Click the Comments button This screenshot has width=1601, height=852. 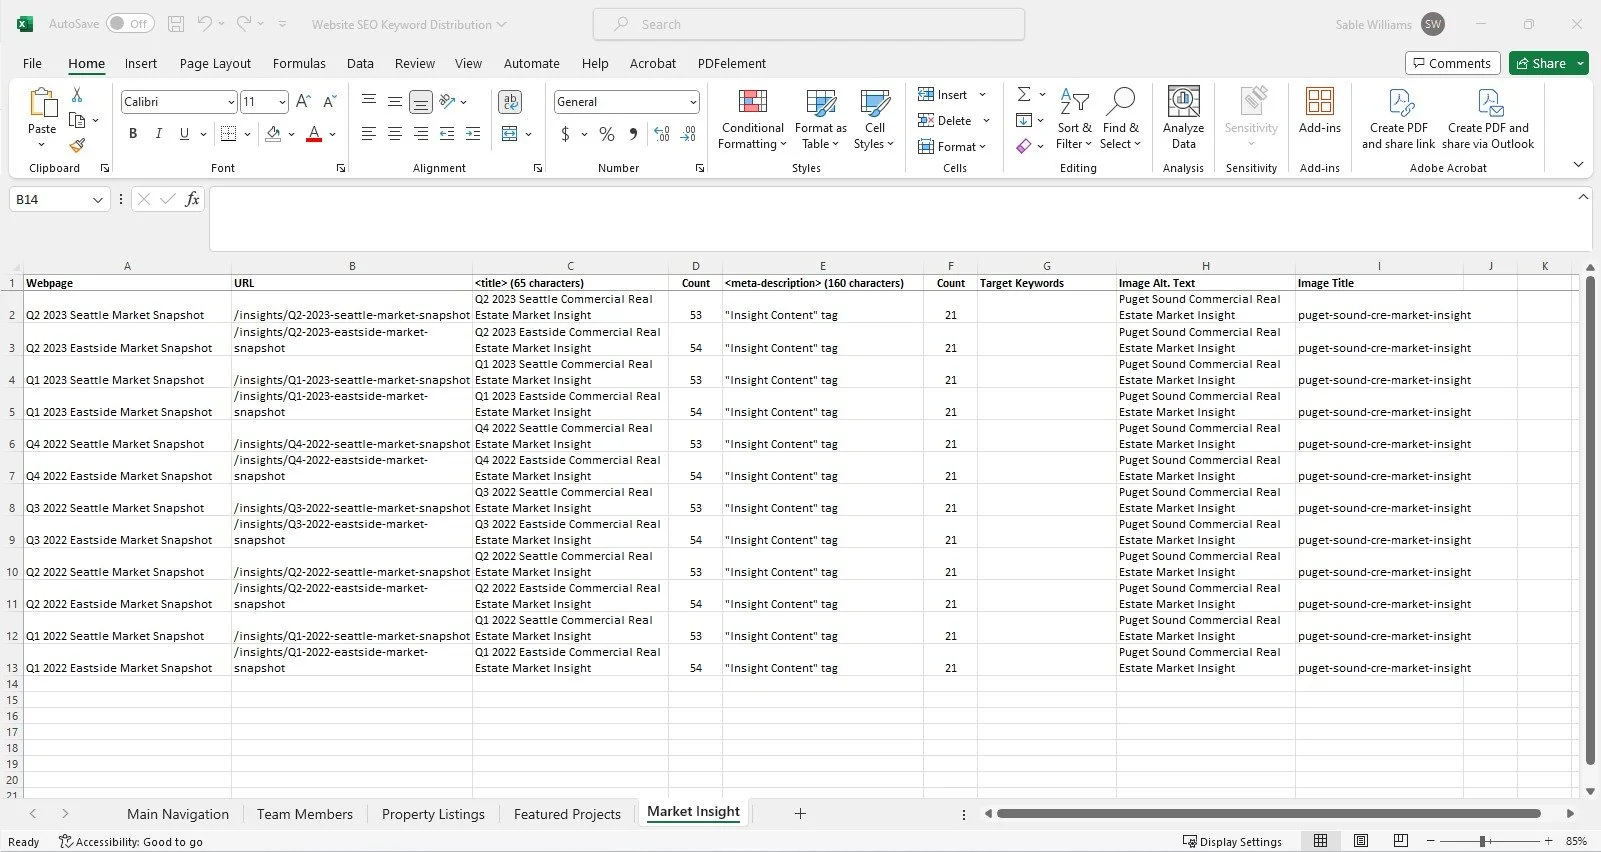(x=1452, y=63)
